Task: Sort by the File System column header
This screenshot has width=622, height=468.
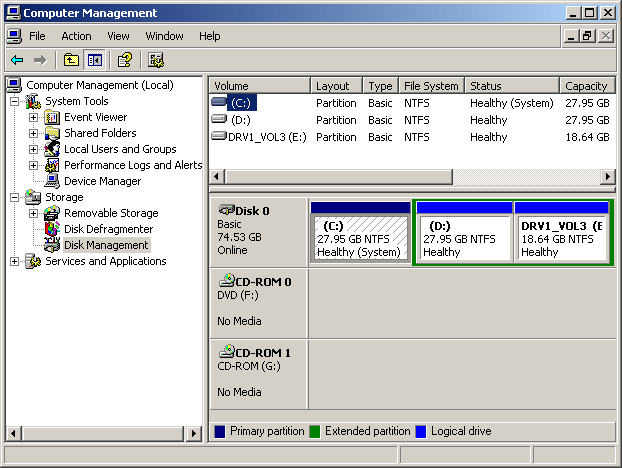Action: pos(432,86)
